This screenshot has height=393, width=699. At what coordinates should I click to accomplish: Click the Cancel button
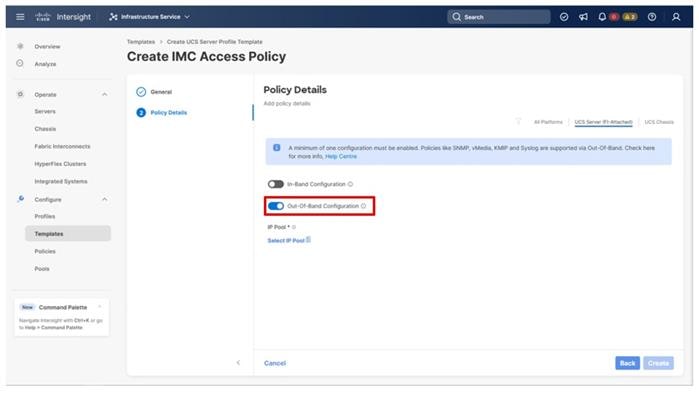click(275, 363)
